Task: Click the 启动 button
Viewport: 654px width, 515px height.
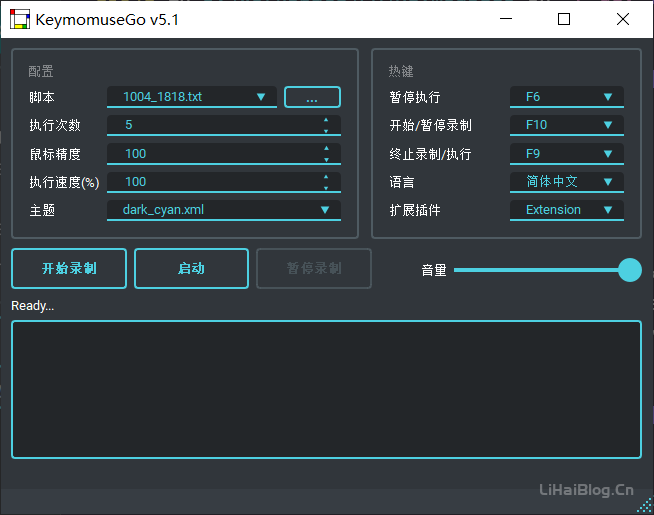Action: 191,269
